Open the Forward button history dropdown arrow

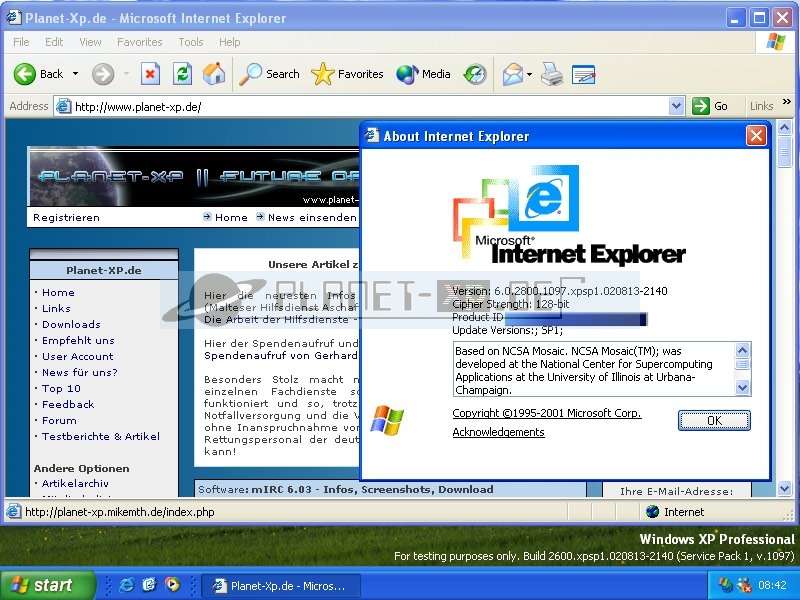click(126, 74)
